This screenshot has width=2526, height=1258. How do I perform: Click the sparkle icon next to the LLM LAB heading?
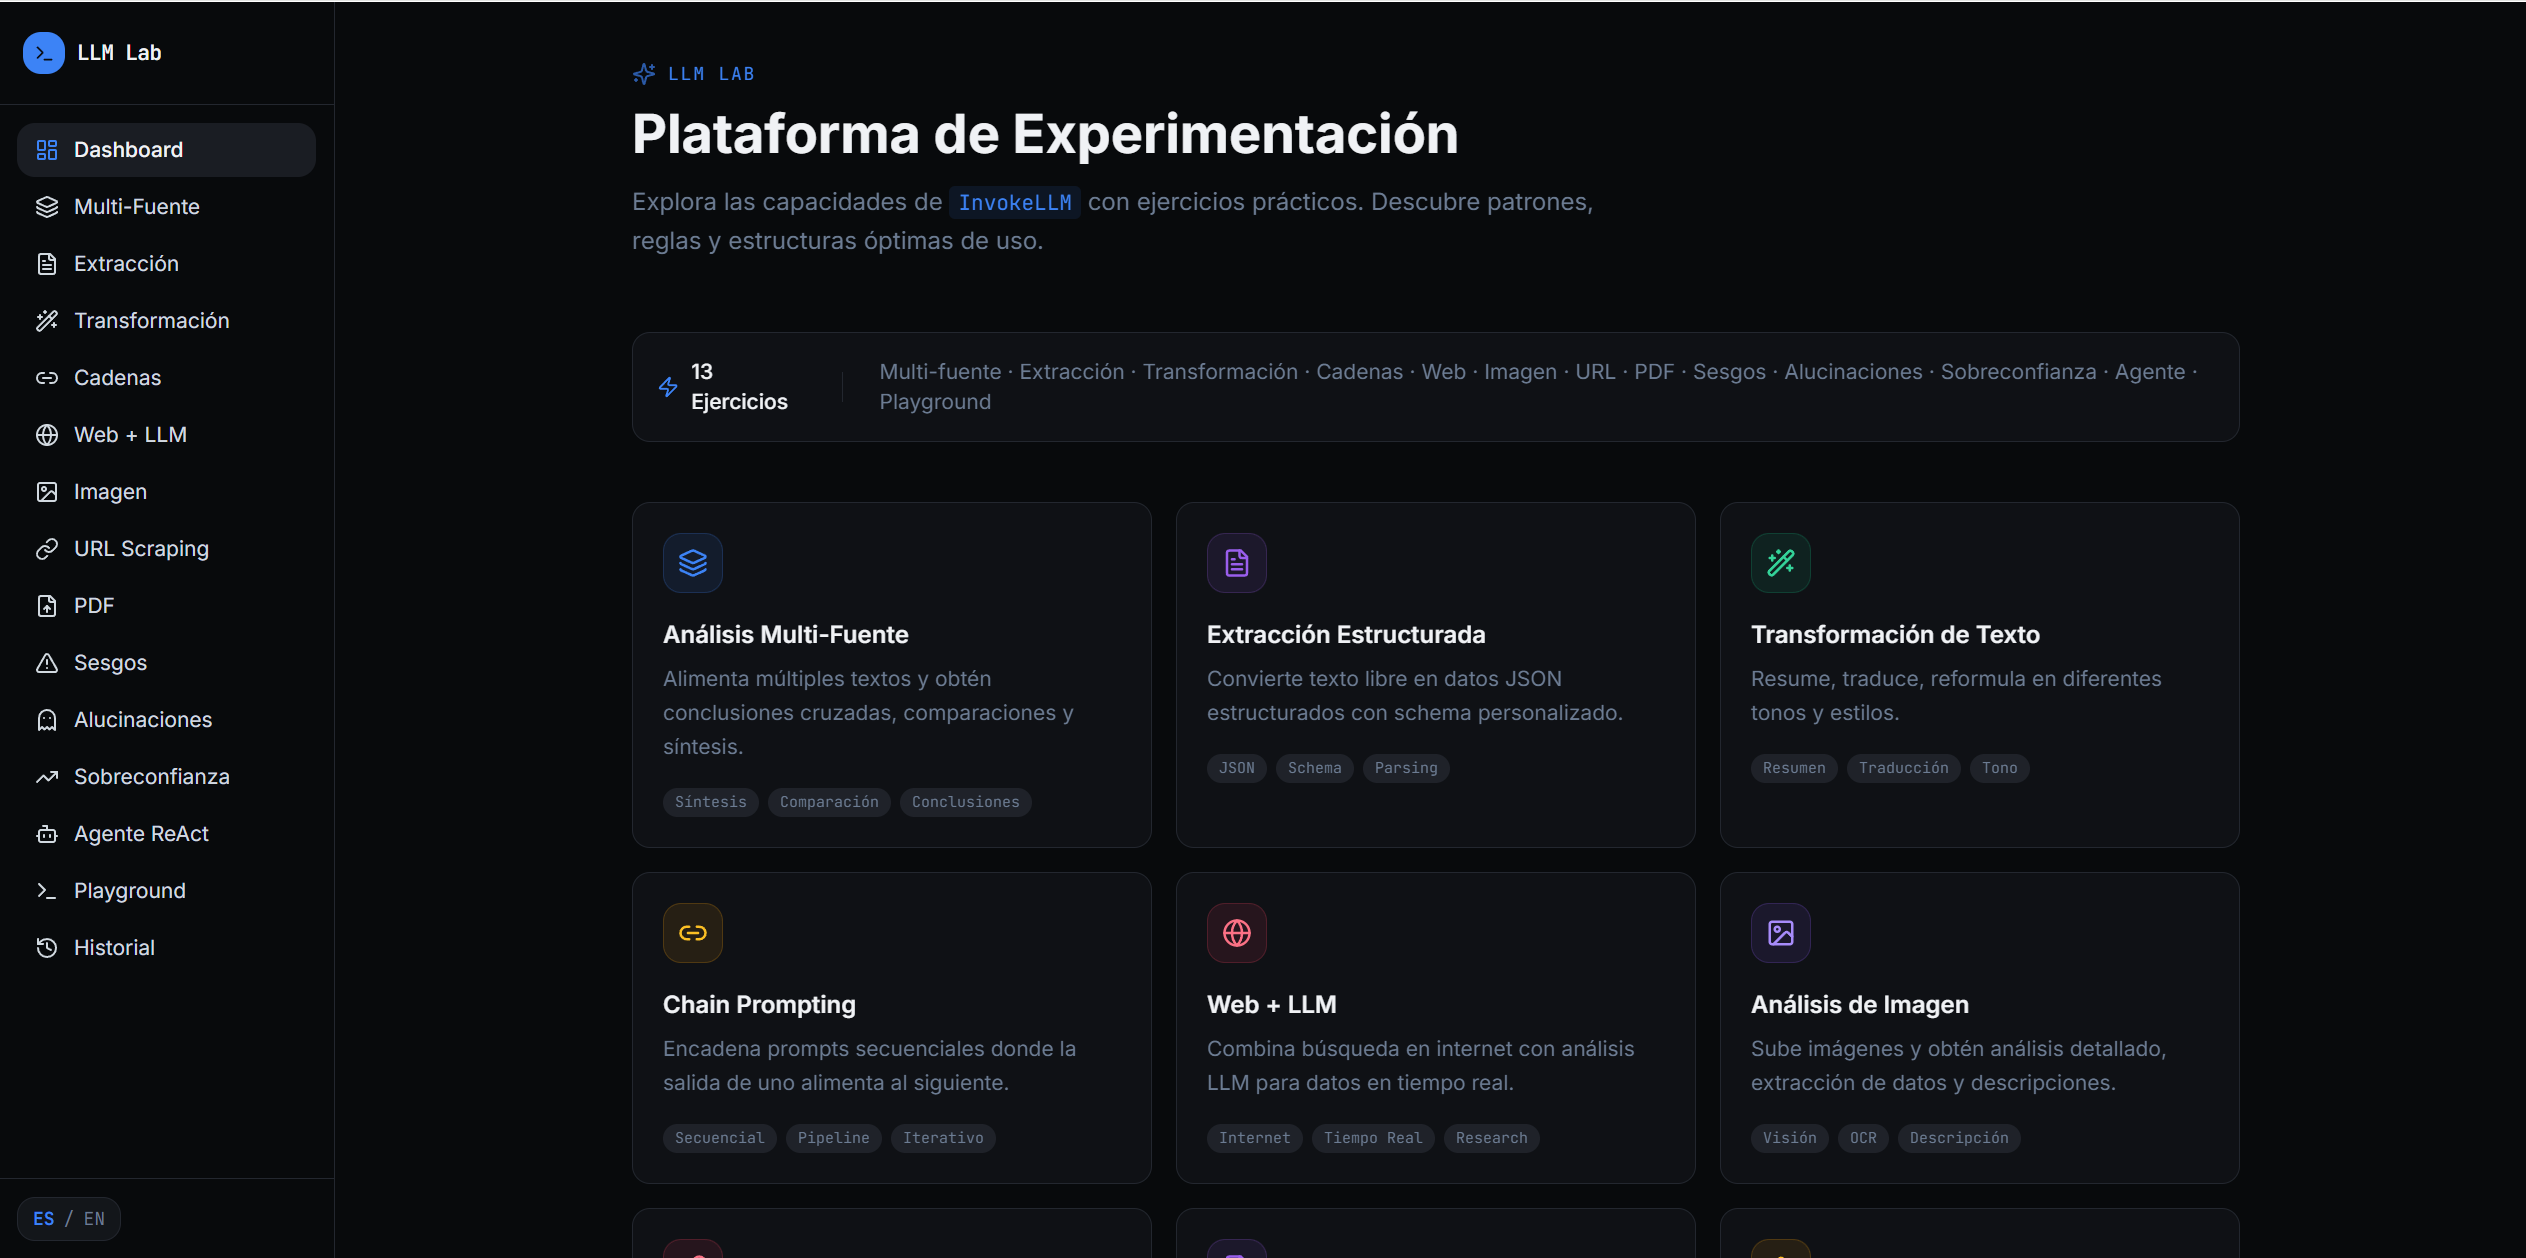tap(644, 74)
